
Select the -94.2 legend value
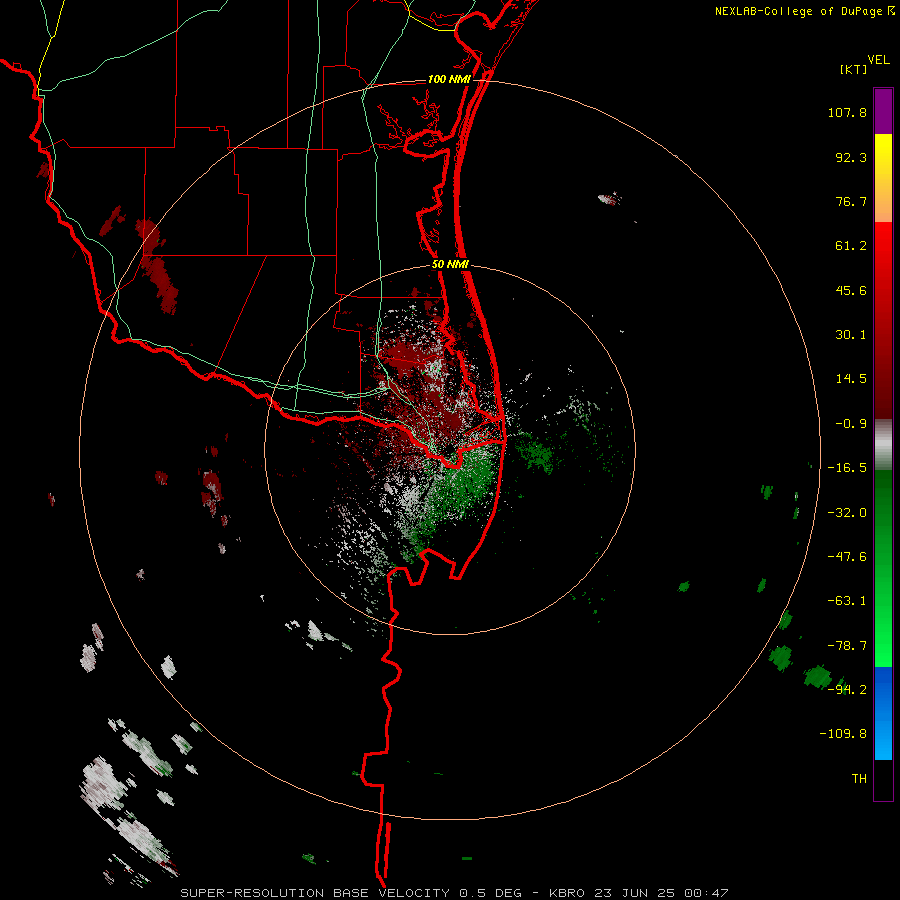(x=847, y=689)
